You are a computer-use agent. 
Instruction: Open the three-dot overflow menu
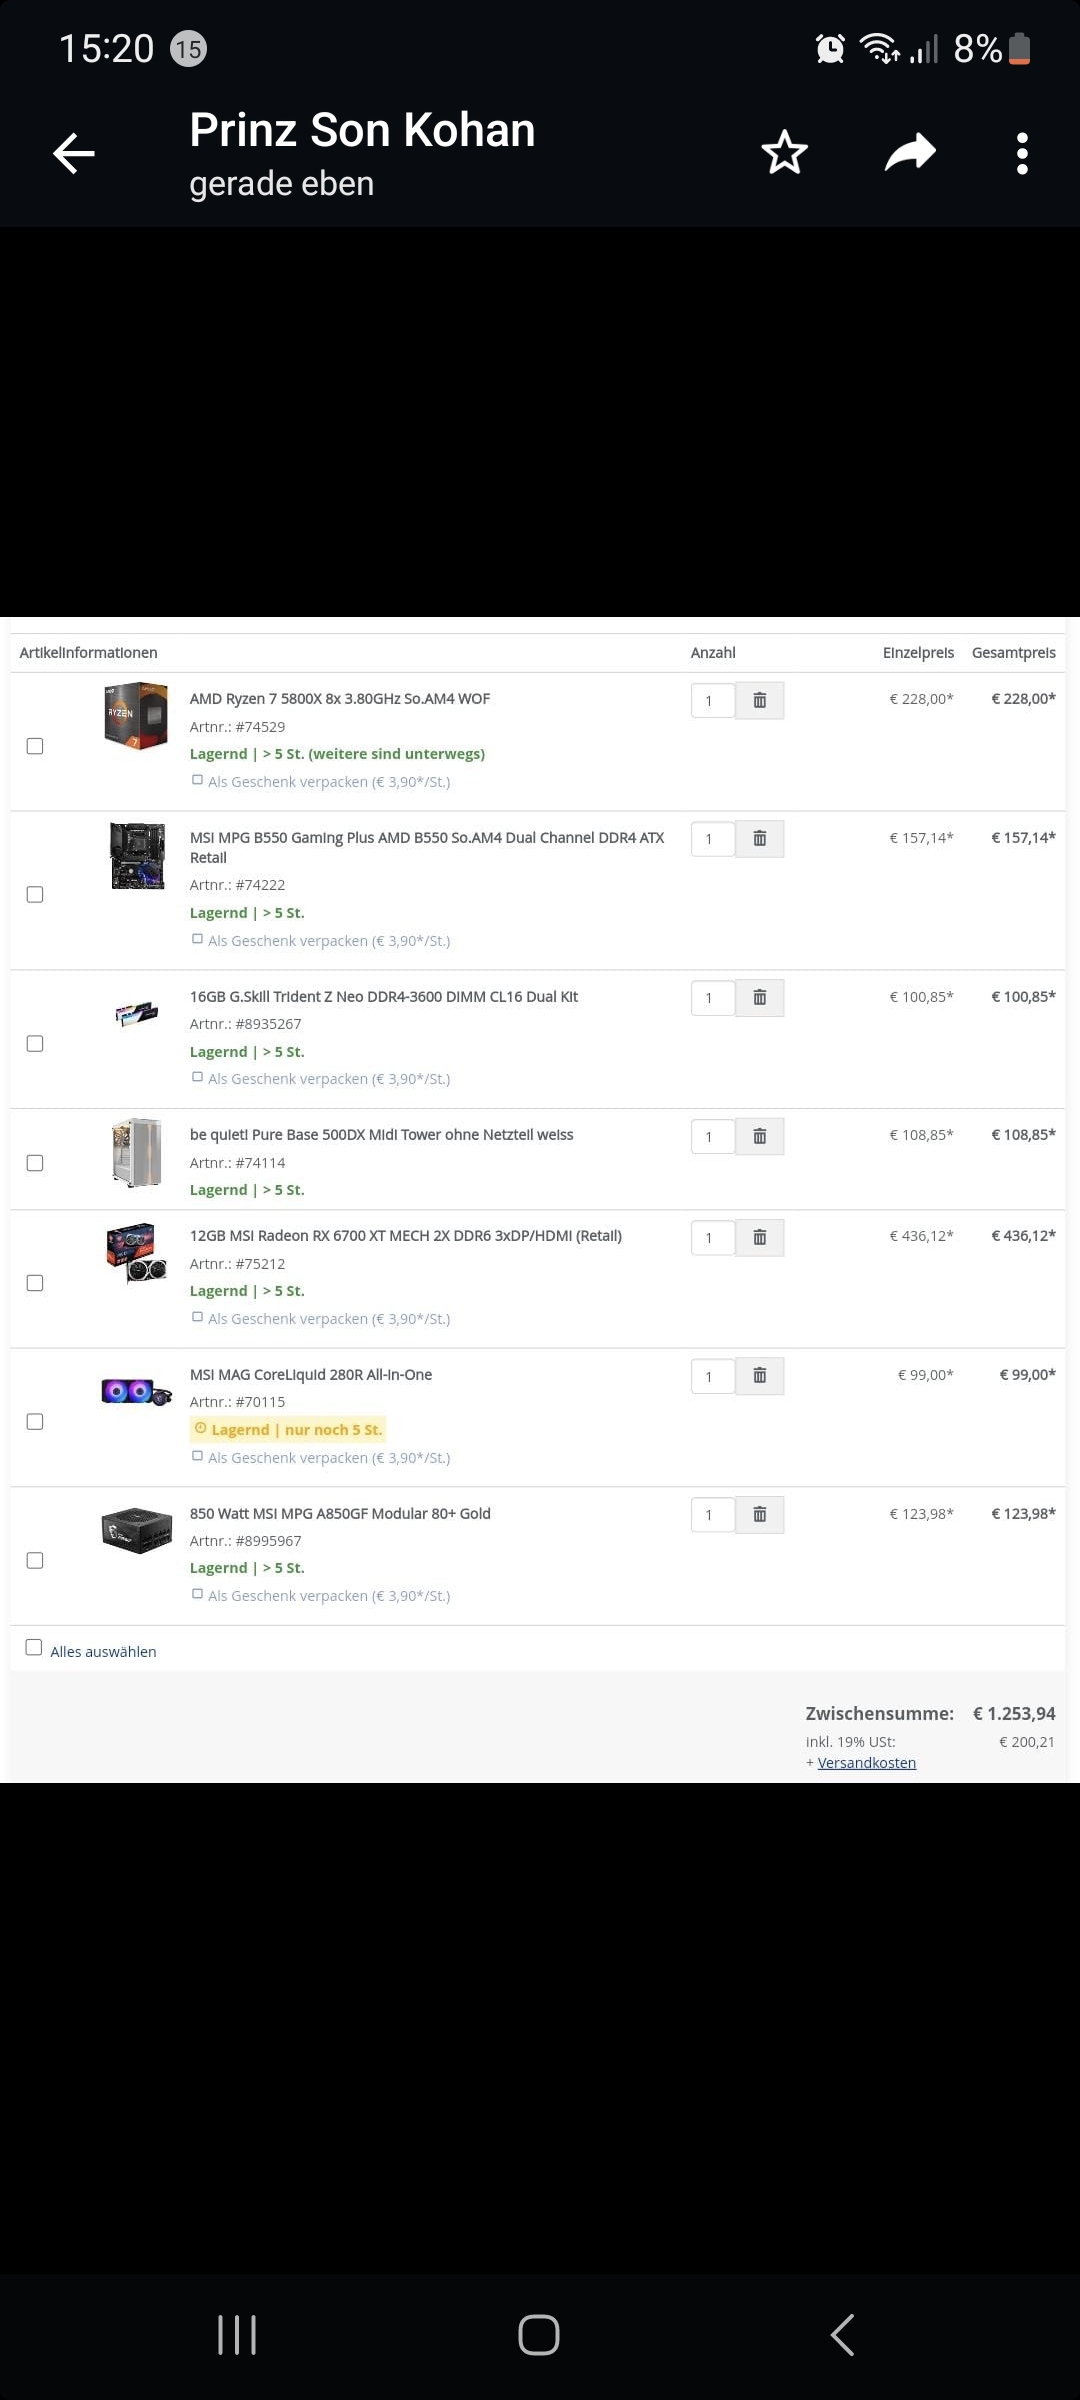[1021, 154]
